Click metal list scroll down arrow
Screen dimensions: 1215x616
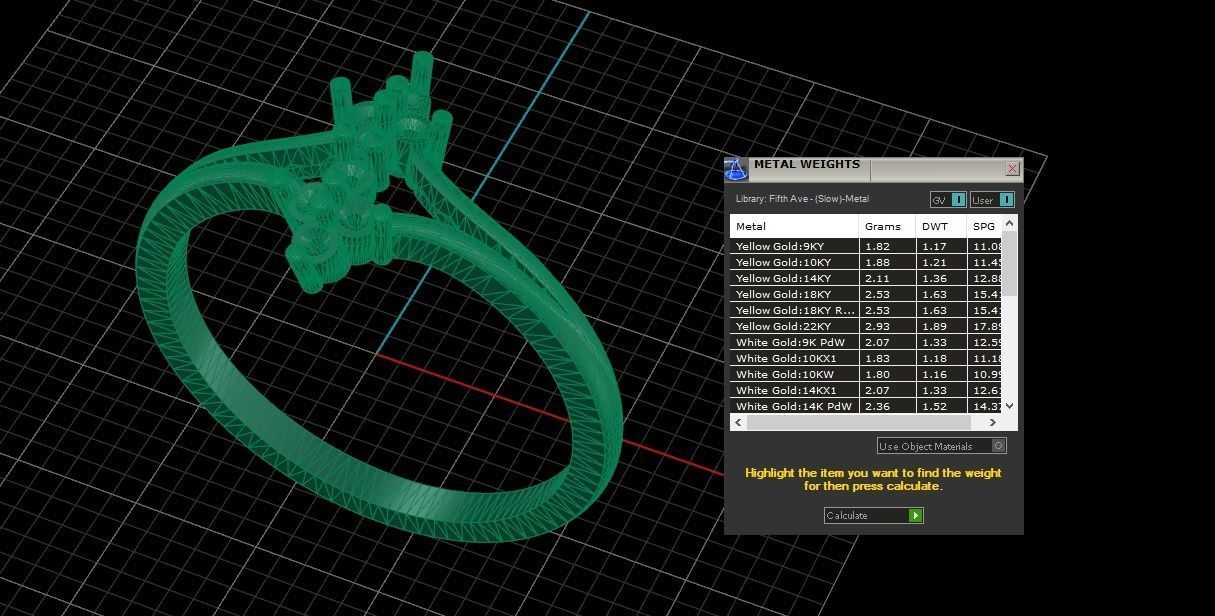pos(1009,406)
